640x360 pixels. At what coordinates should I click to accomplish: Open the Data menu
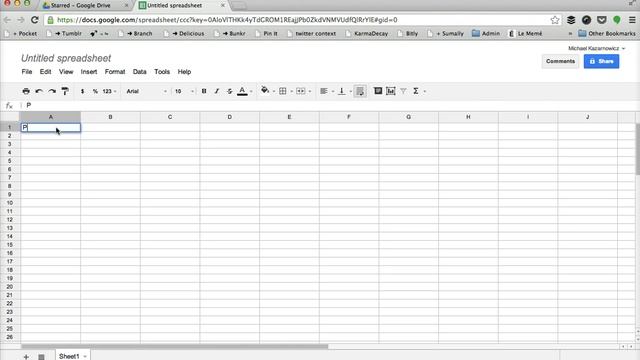coord(140,72)
